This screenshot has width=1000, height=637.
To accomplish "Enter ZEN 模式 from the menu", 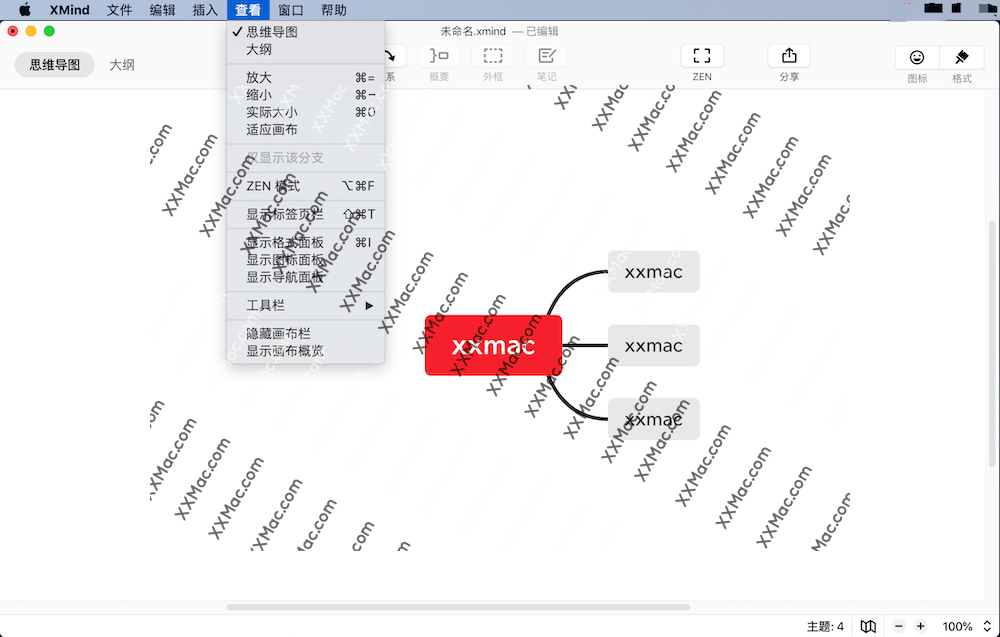I will tap(305, 186).
